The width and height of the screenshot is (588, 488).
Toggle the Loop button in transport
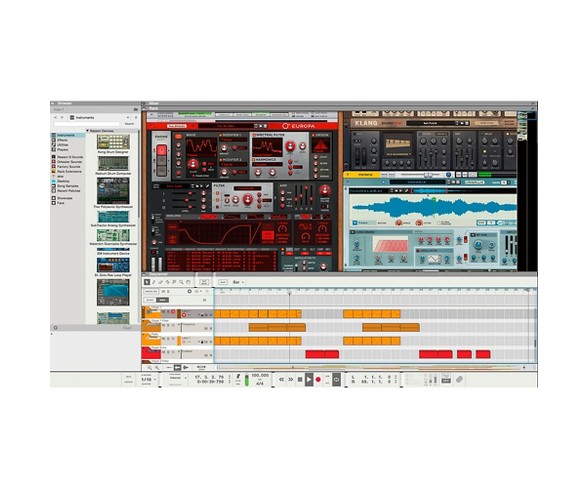coord(336,380)
